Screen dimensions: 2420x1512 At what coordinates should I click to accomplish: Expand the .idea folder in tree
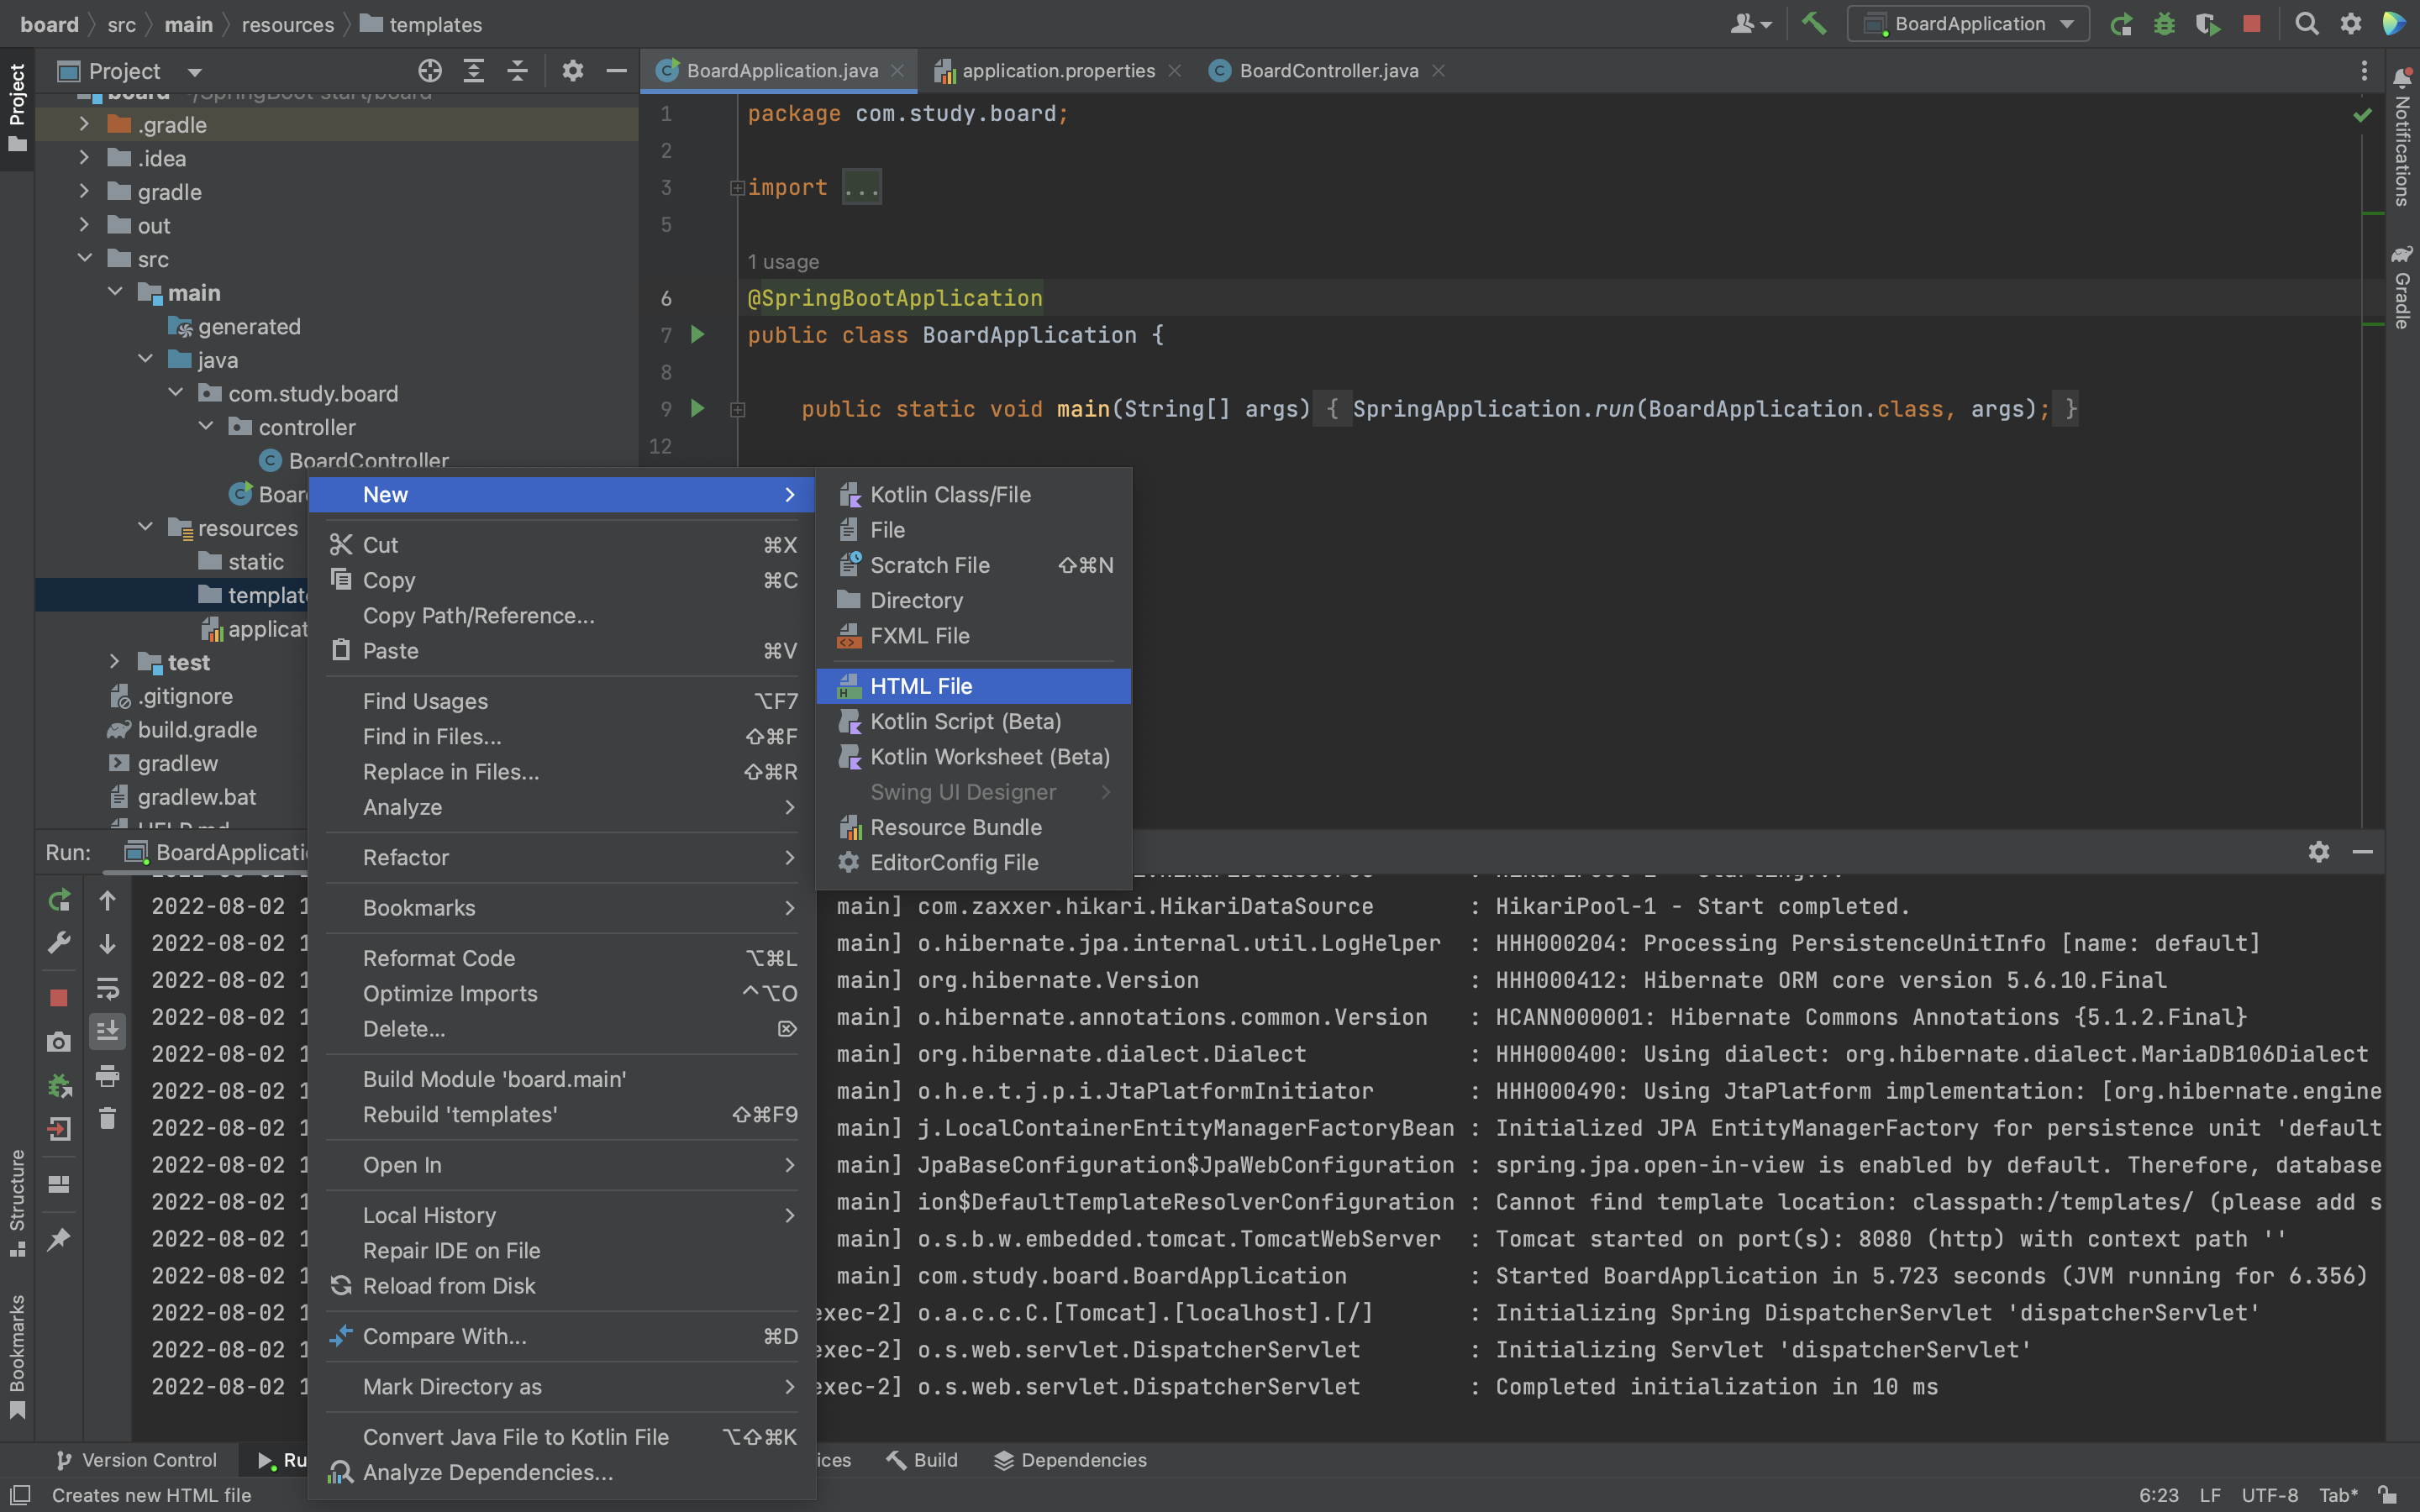(x=84, y=158)
